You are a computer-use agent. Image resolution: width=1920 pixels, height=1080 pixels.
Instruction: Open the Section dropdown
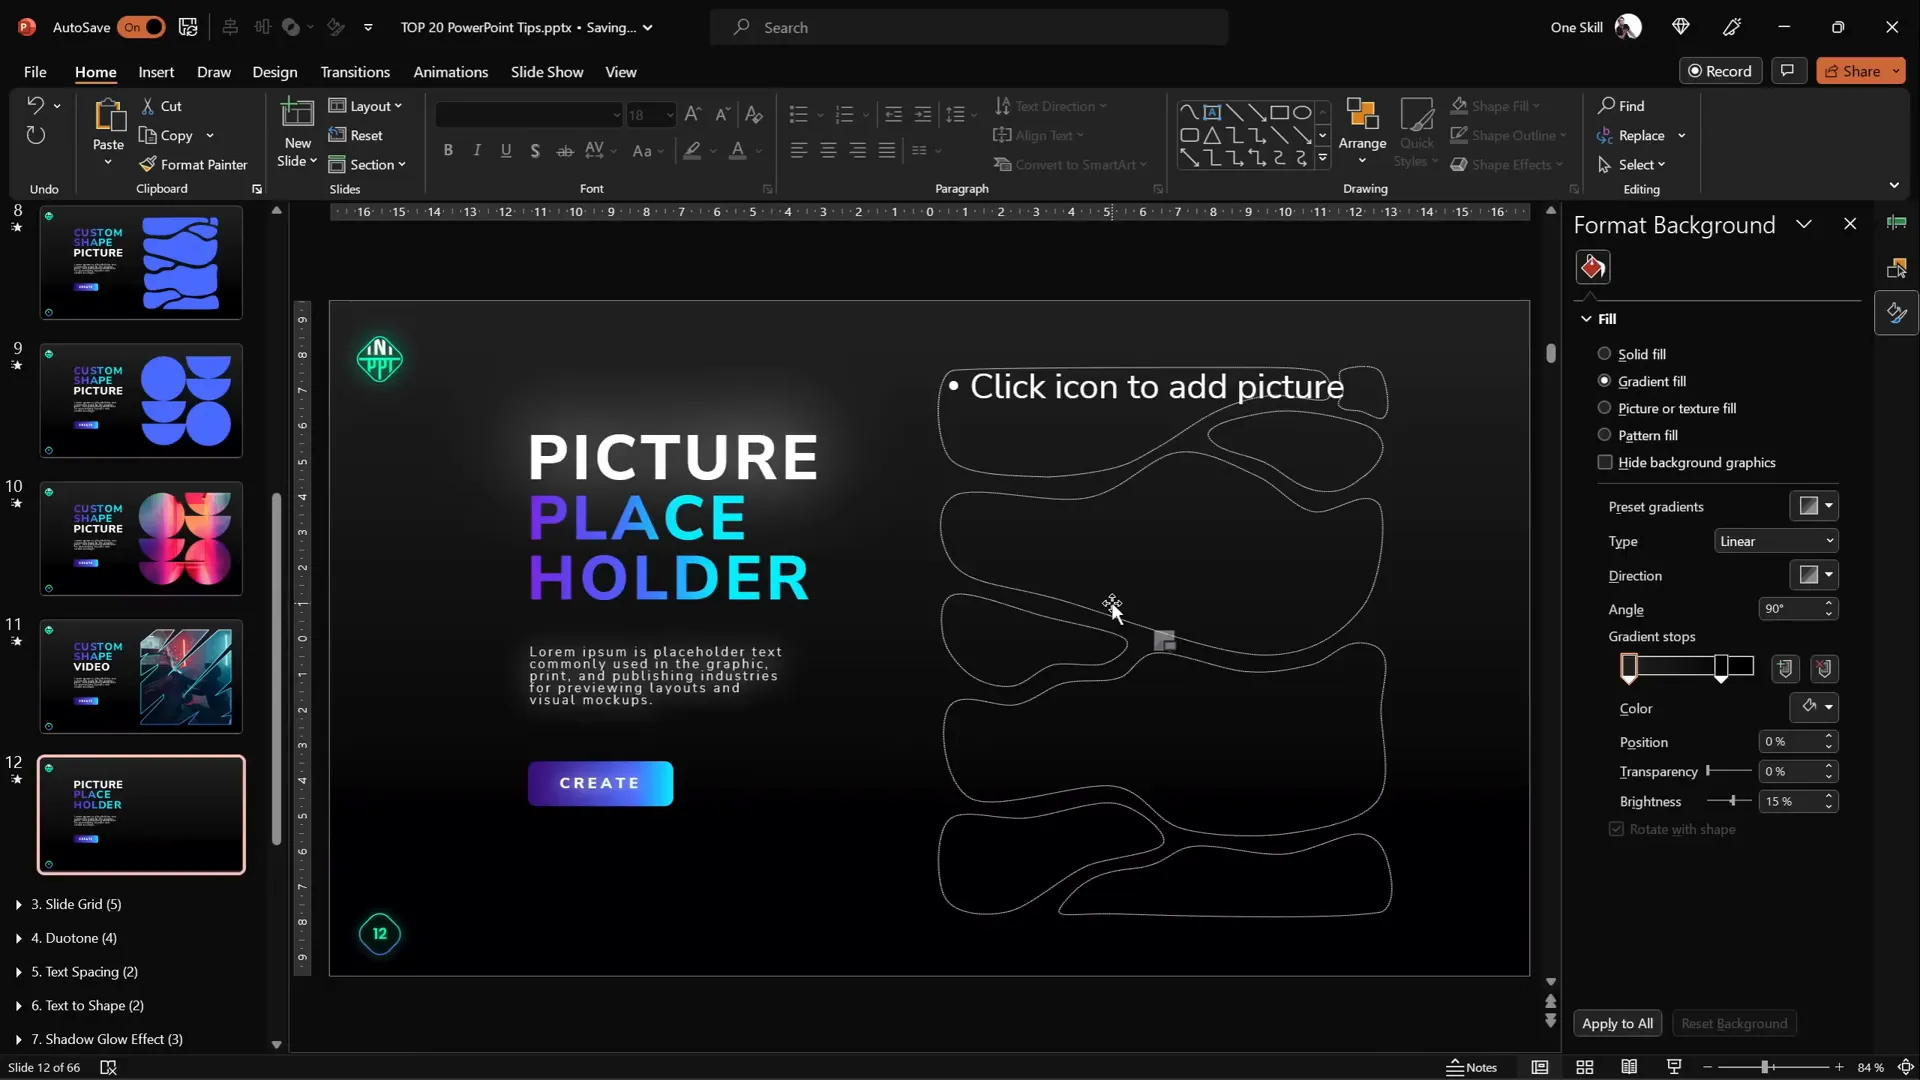(x=367, y=164)
